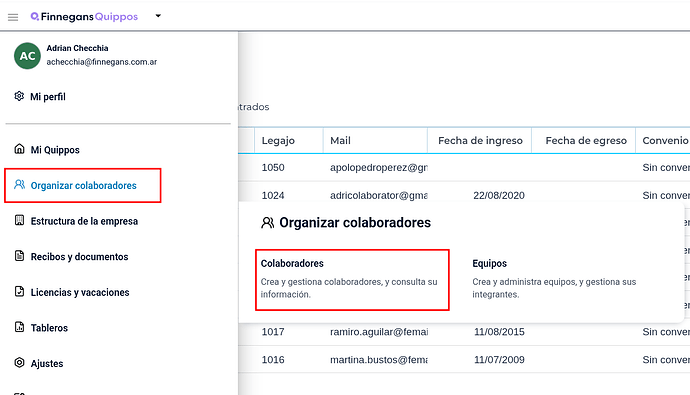This screenshot has height=395, width=690.
Task: Click the hexagon icon for Ajustes
Action: pyautogui.click(x=19, y=362)
